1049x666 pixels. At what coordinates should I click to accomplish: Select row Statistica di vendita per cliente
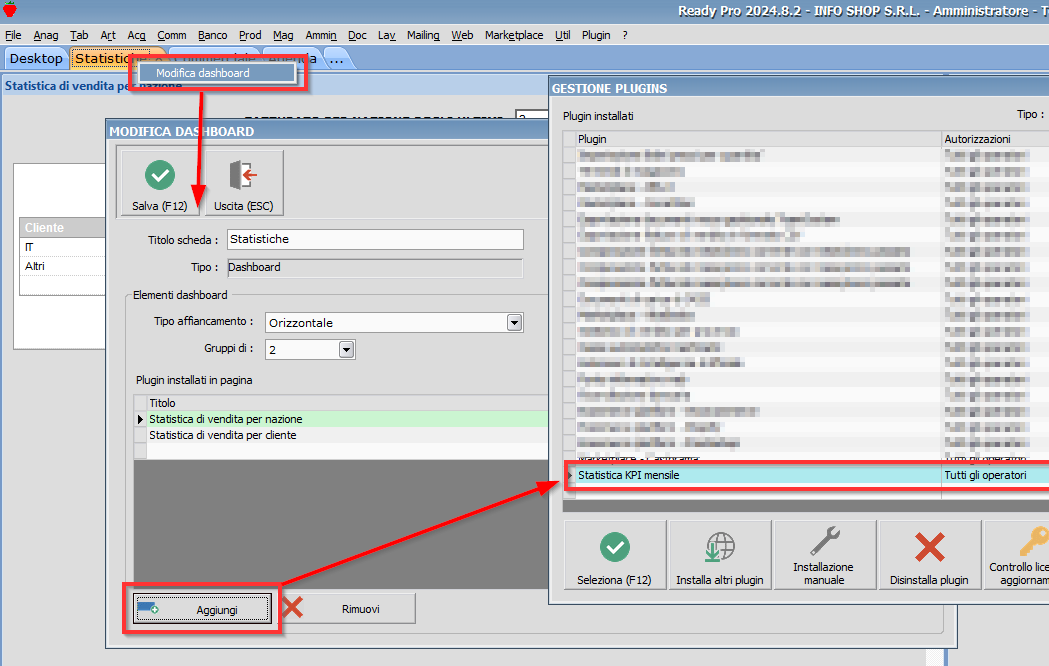347,435
